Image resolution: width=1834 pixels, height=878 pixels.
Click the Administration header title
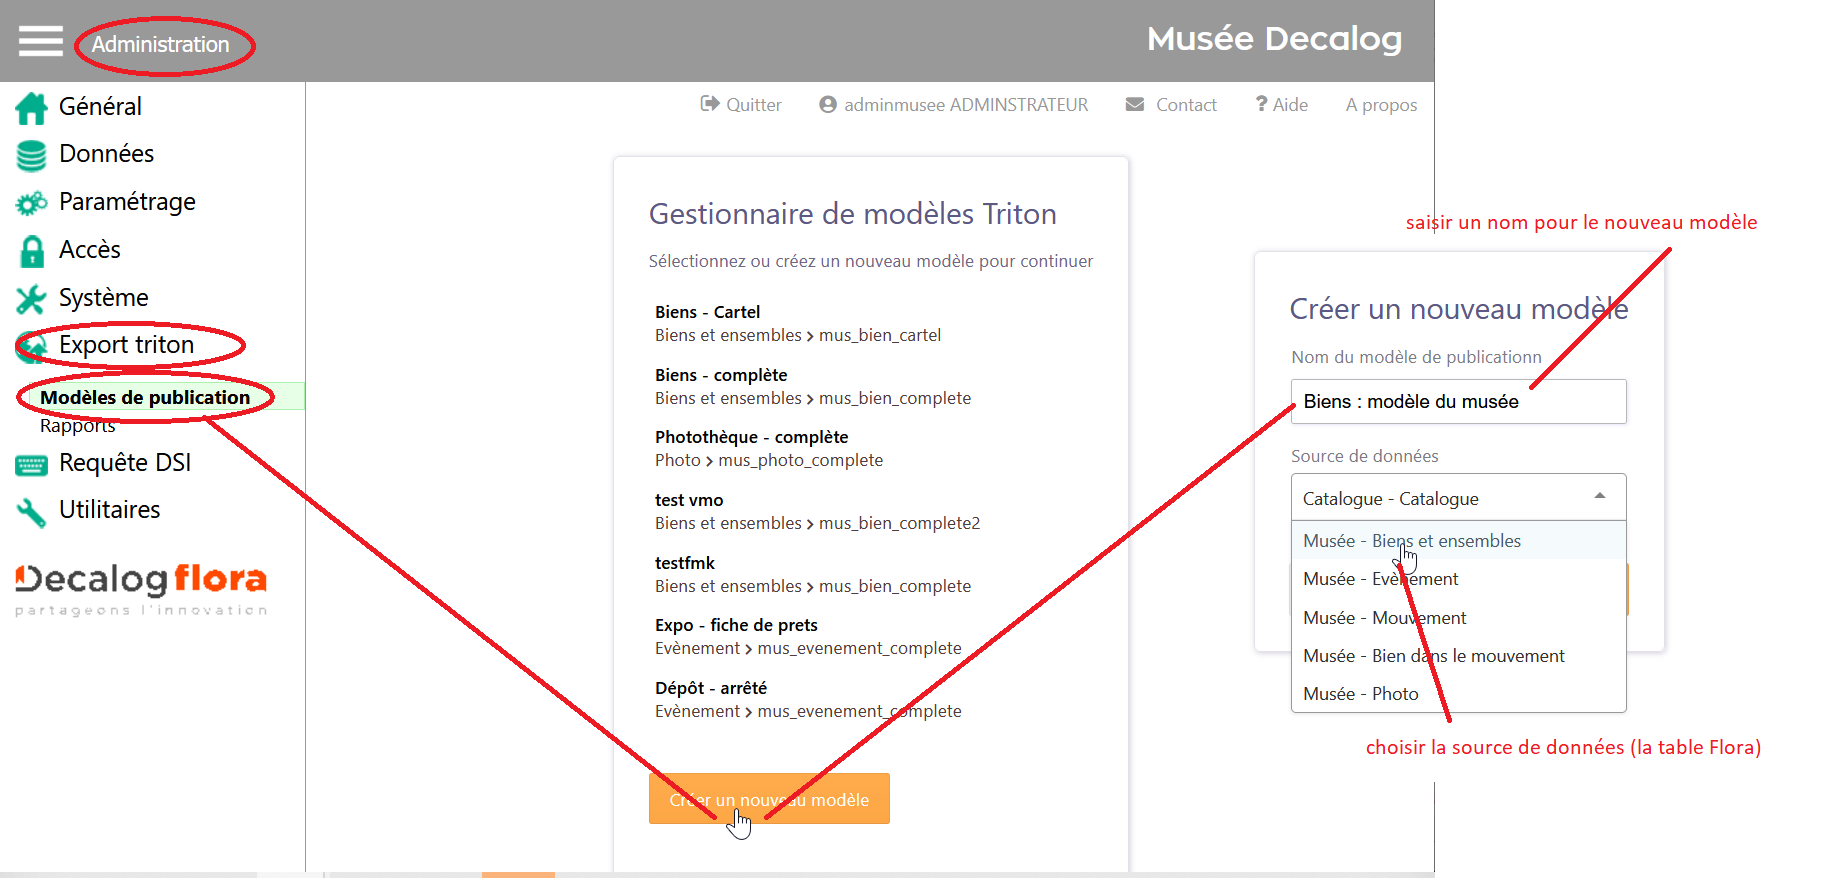(160, 44)
